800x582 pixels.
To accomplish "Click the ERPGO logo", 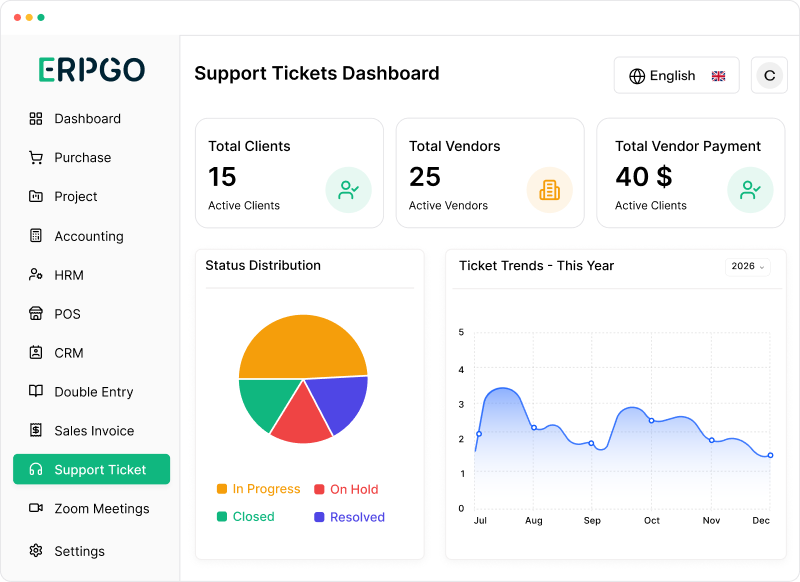I will pos(92,69).
